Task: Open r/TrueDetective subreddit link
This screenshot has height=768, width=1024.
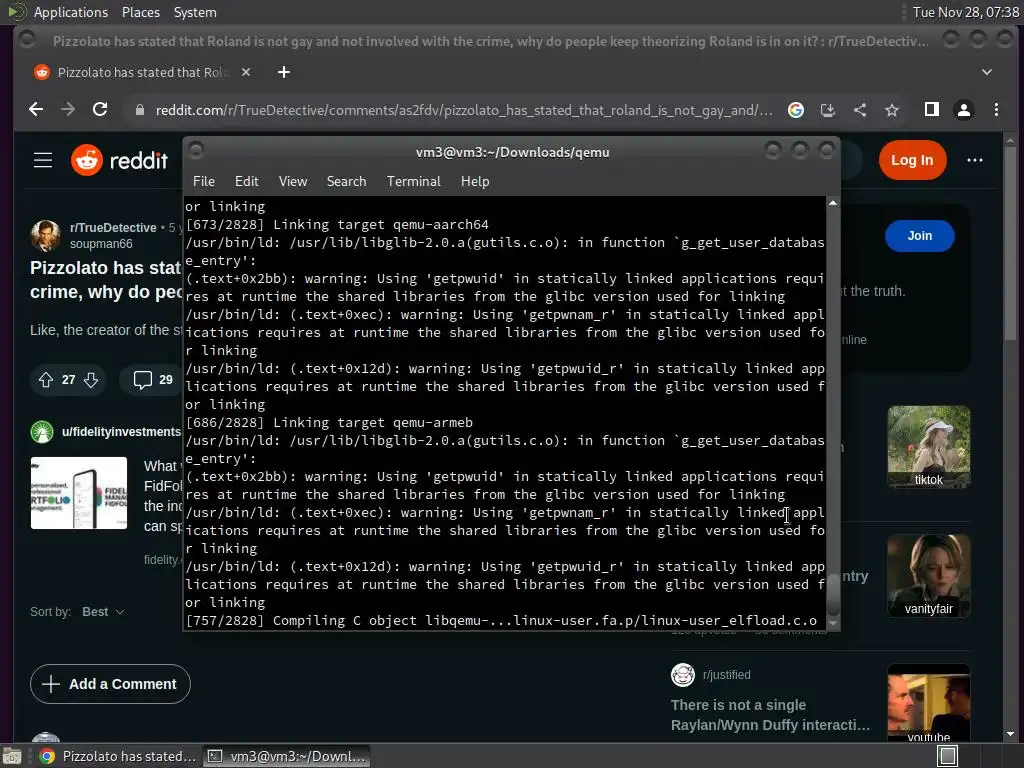Action: 113,228
